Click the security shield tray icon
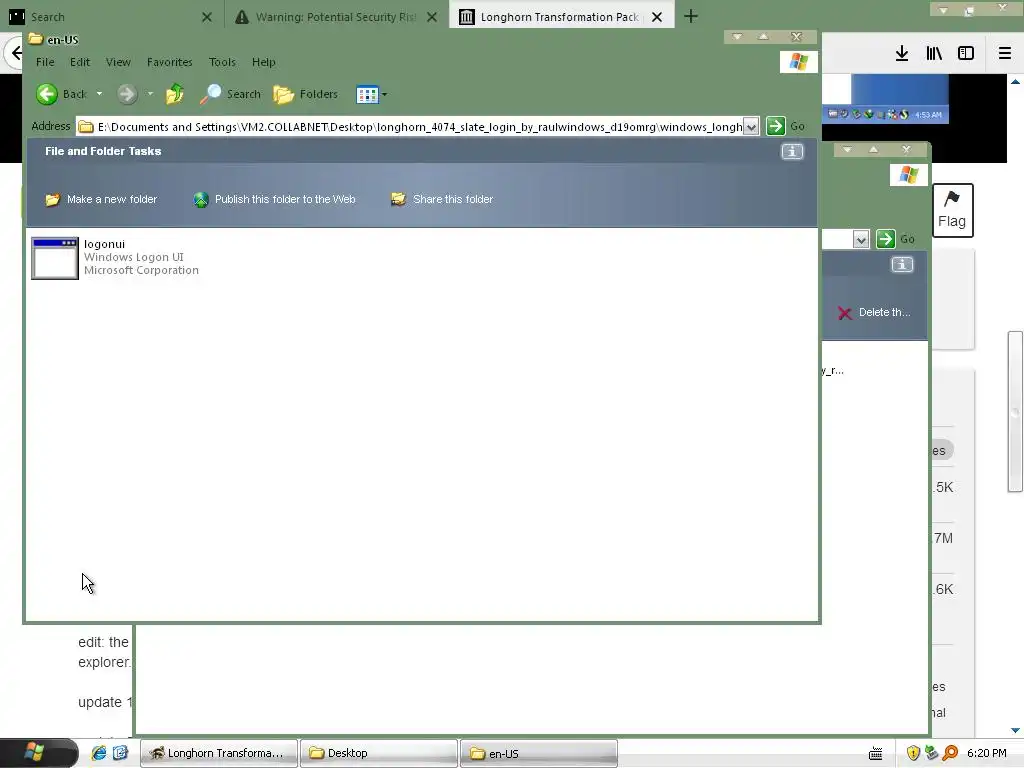Image resolution: width=1024 pixels, height=768 pixels. [913, 754]
